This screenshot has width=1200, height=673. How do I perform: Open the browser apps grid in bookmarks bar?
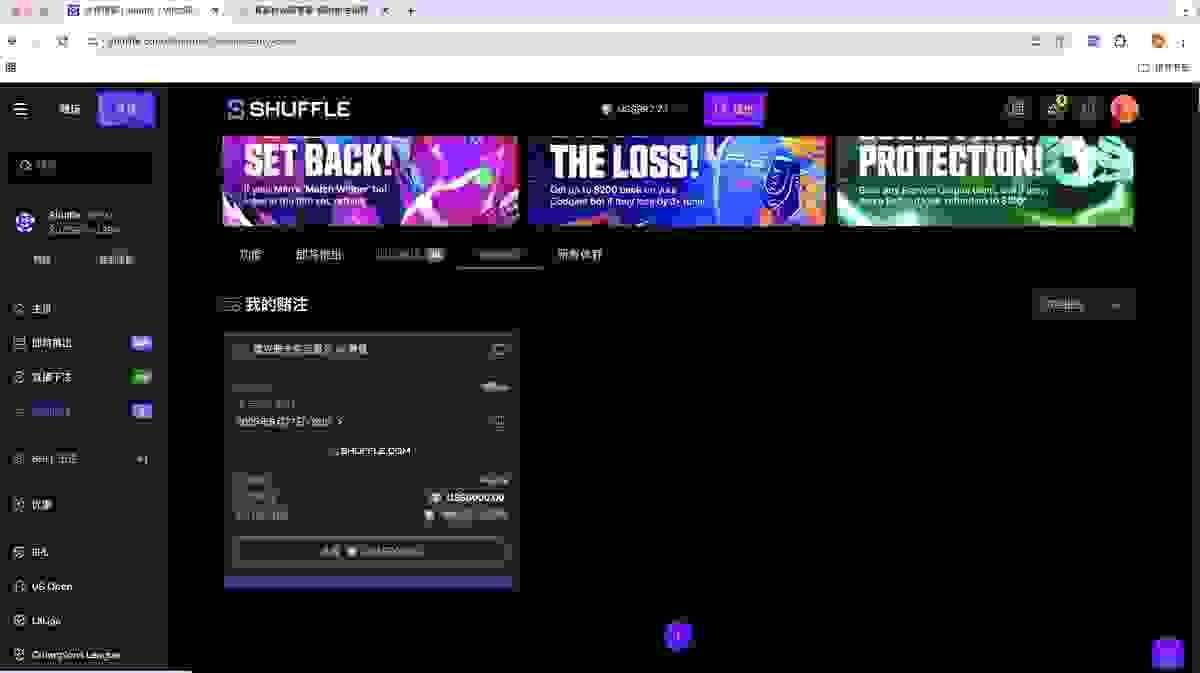pos(12,67)
